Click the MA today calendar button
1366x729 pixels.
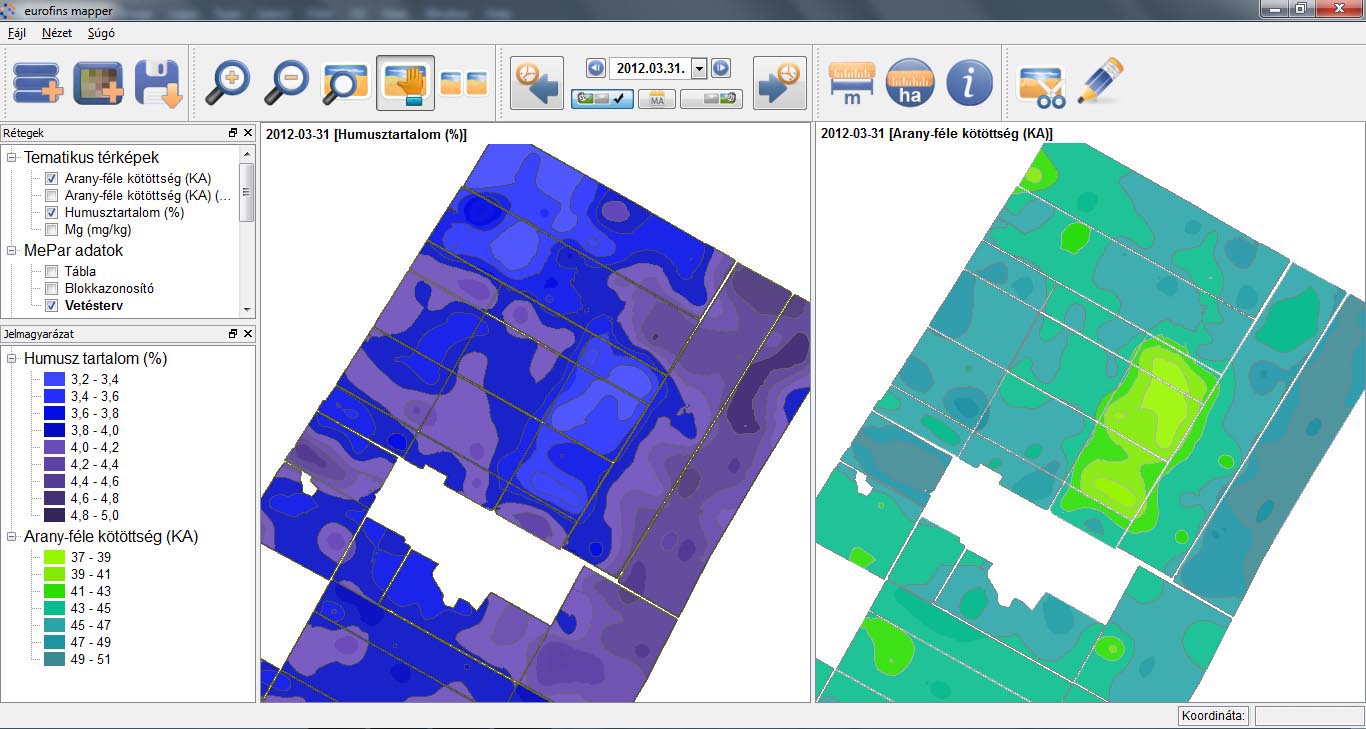(x=657, y=98)
